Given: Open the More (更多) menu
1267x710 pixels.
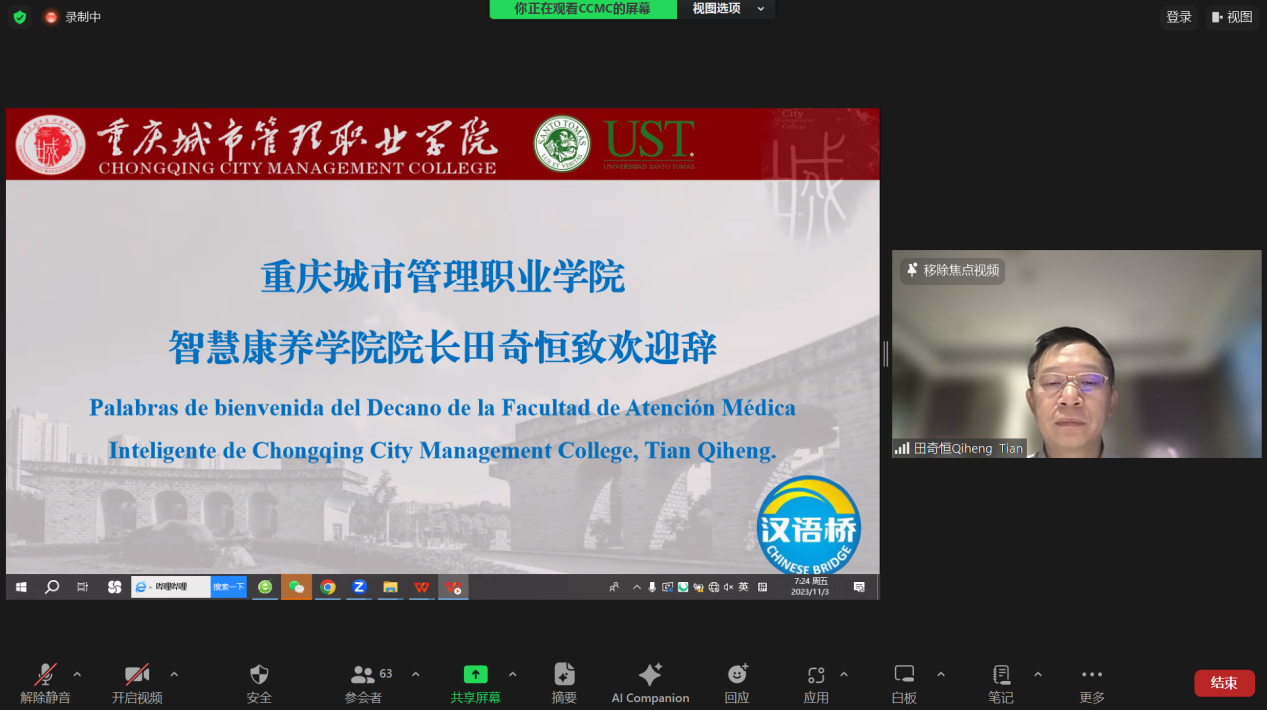Looking at the screenshot, I should (x=1092, y=675).
